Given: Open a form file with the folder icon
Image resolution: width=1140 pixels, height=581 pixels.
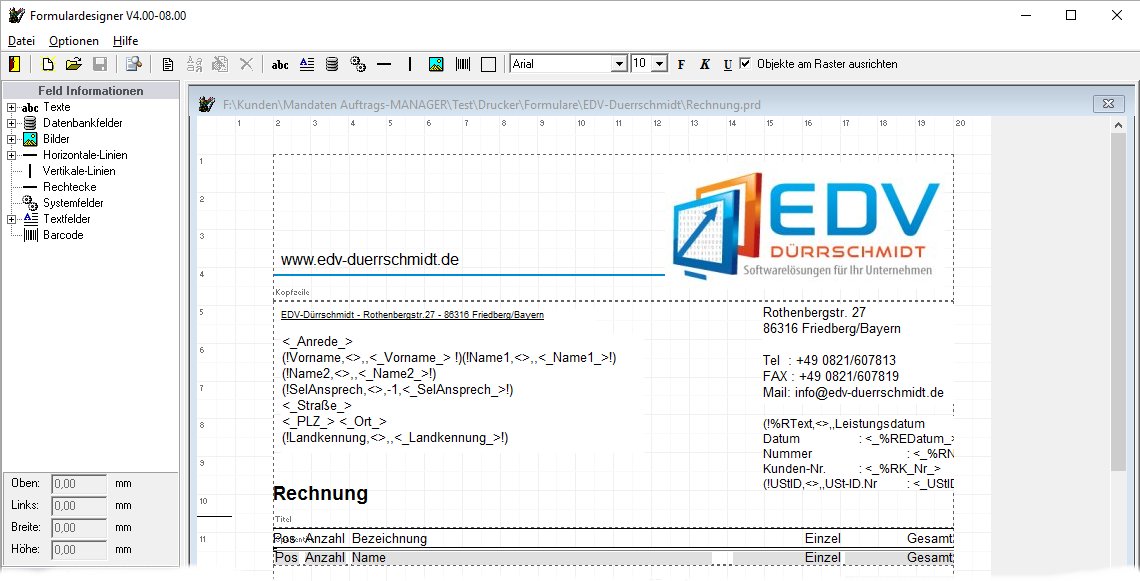Looking at the screenshot, I should click(x=73, y=64).
